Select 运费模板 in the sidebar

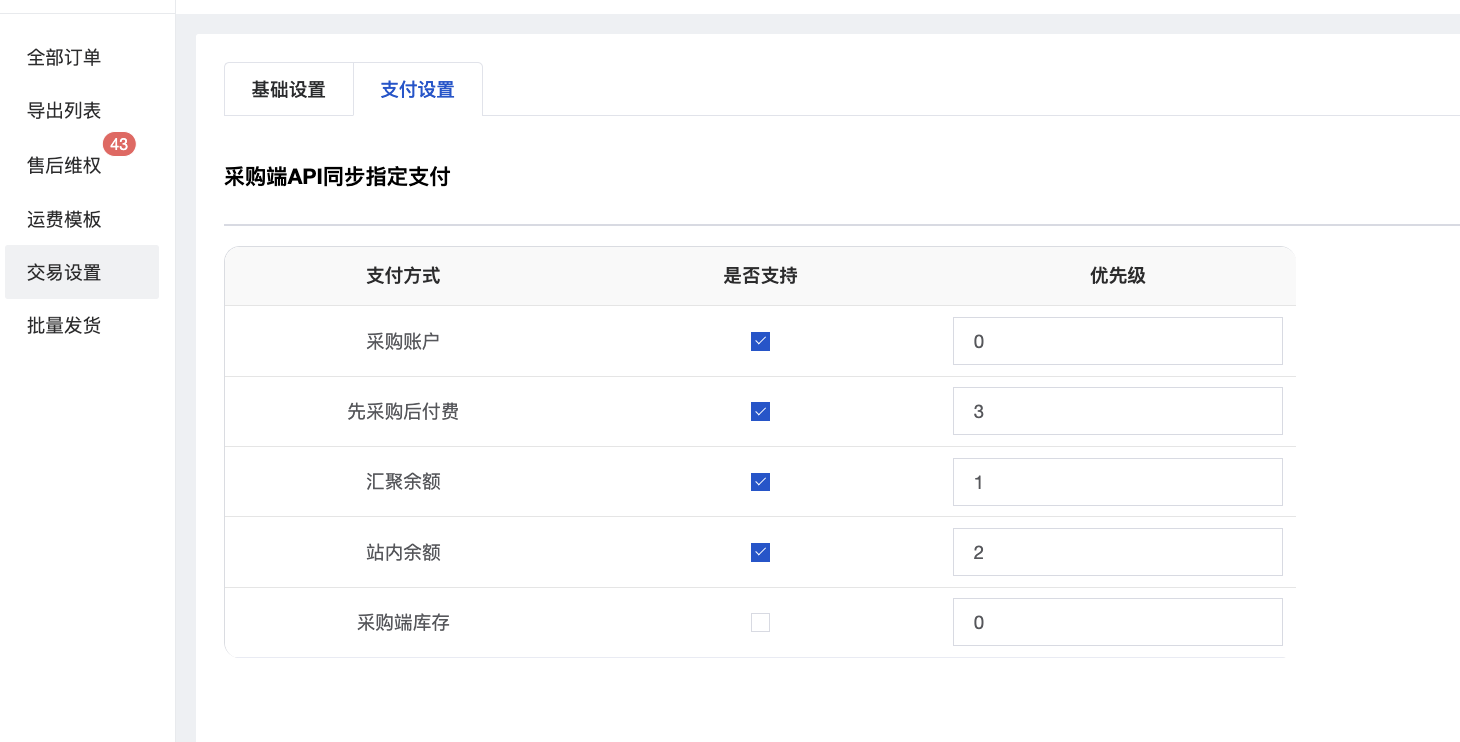point(64,220)
